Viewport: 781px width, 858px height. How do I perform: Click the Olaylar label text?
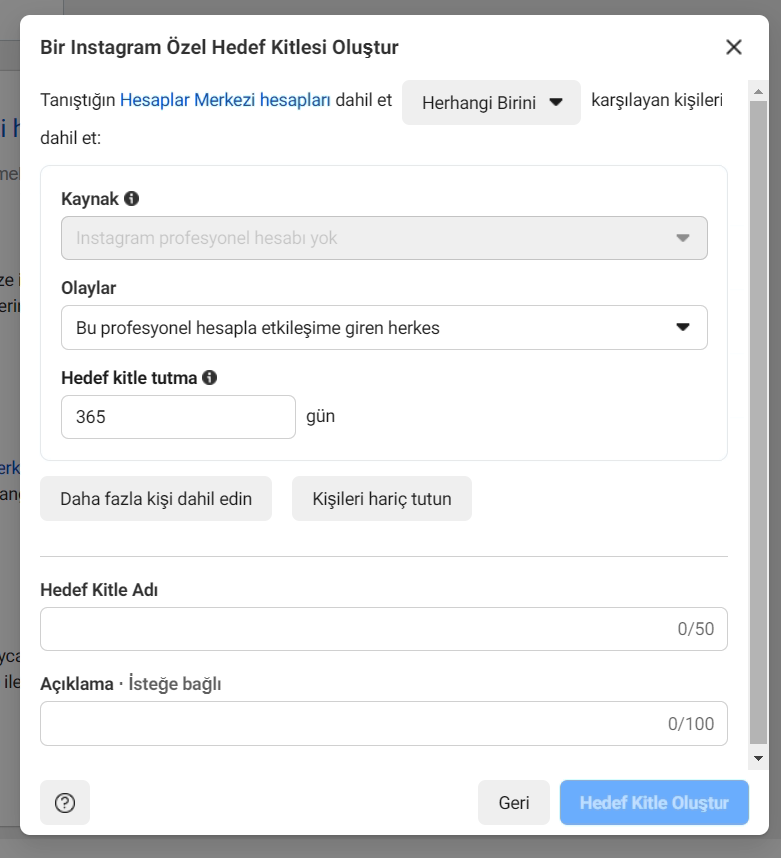[x=89, y=288]
